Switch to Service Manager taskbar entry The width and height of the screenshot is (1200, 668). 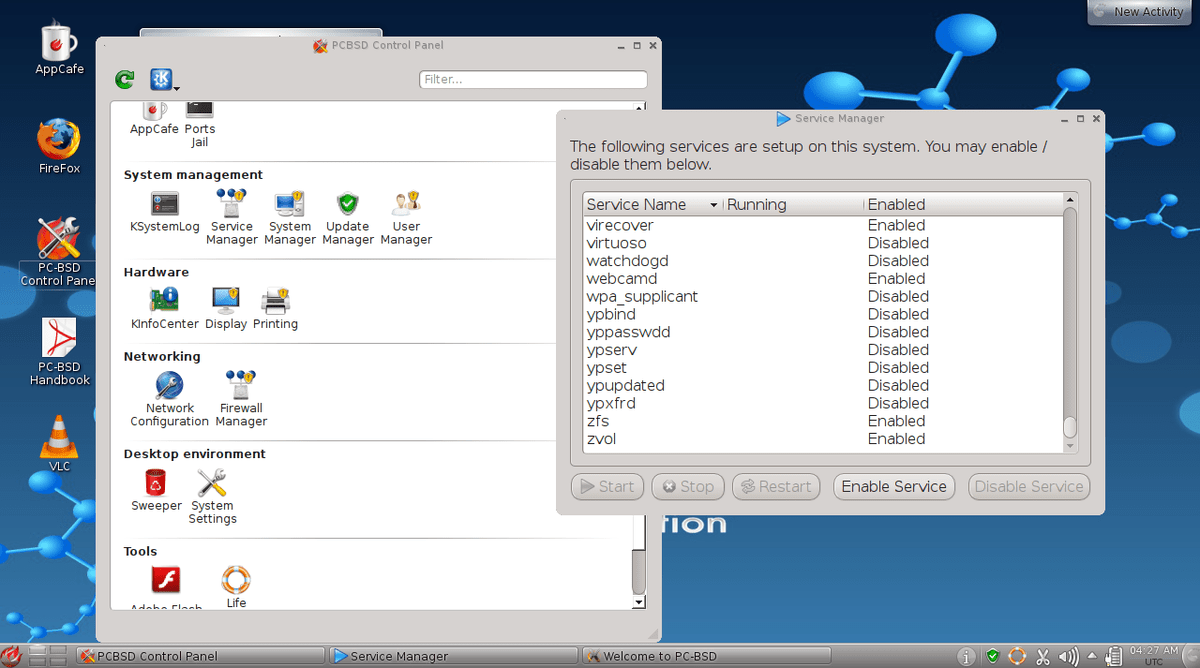click(452, 656)
